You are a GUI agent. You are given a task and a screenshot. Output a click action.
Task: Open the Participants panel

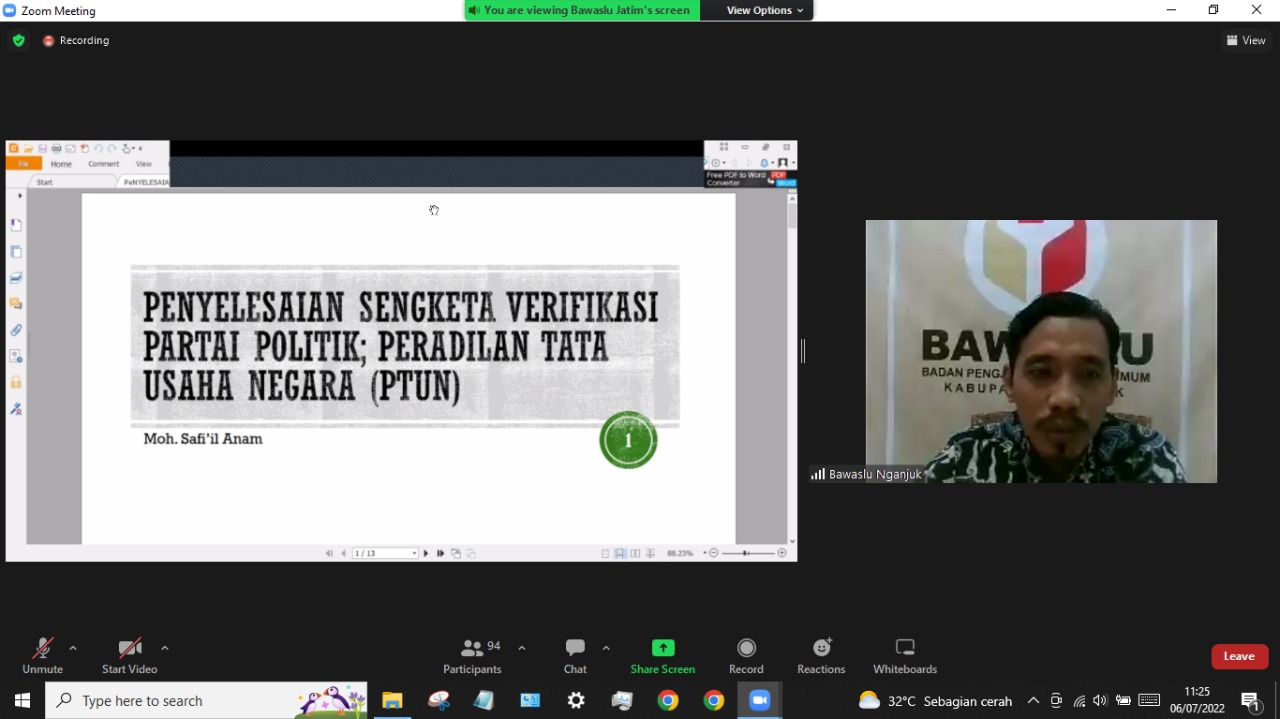coord(472,656)
